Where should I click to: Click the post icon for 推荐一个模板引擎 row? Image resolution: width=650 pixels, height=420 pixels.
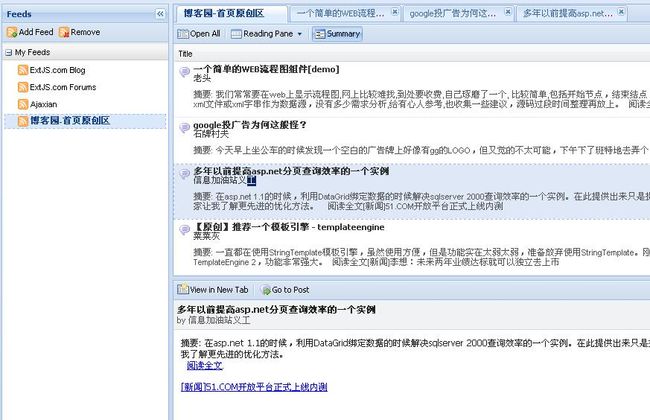click(184, 230)
